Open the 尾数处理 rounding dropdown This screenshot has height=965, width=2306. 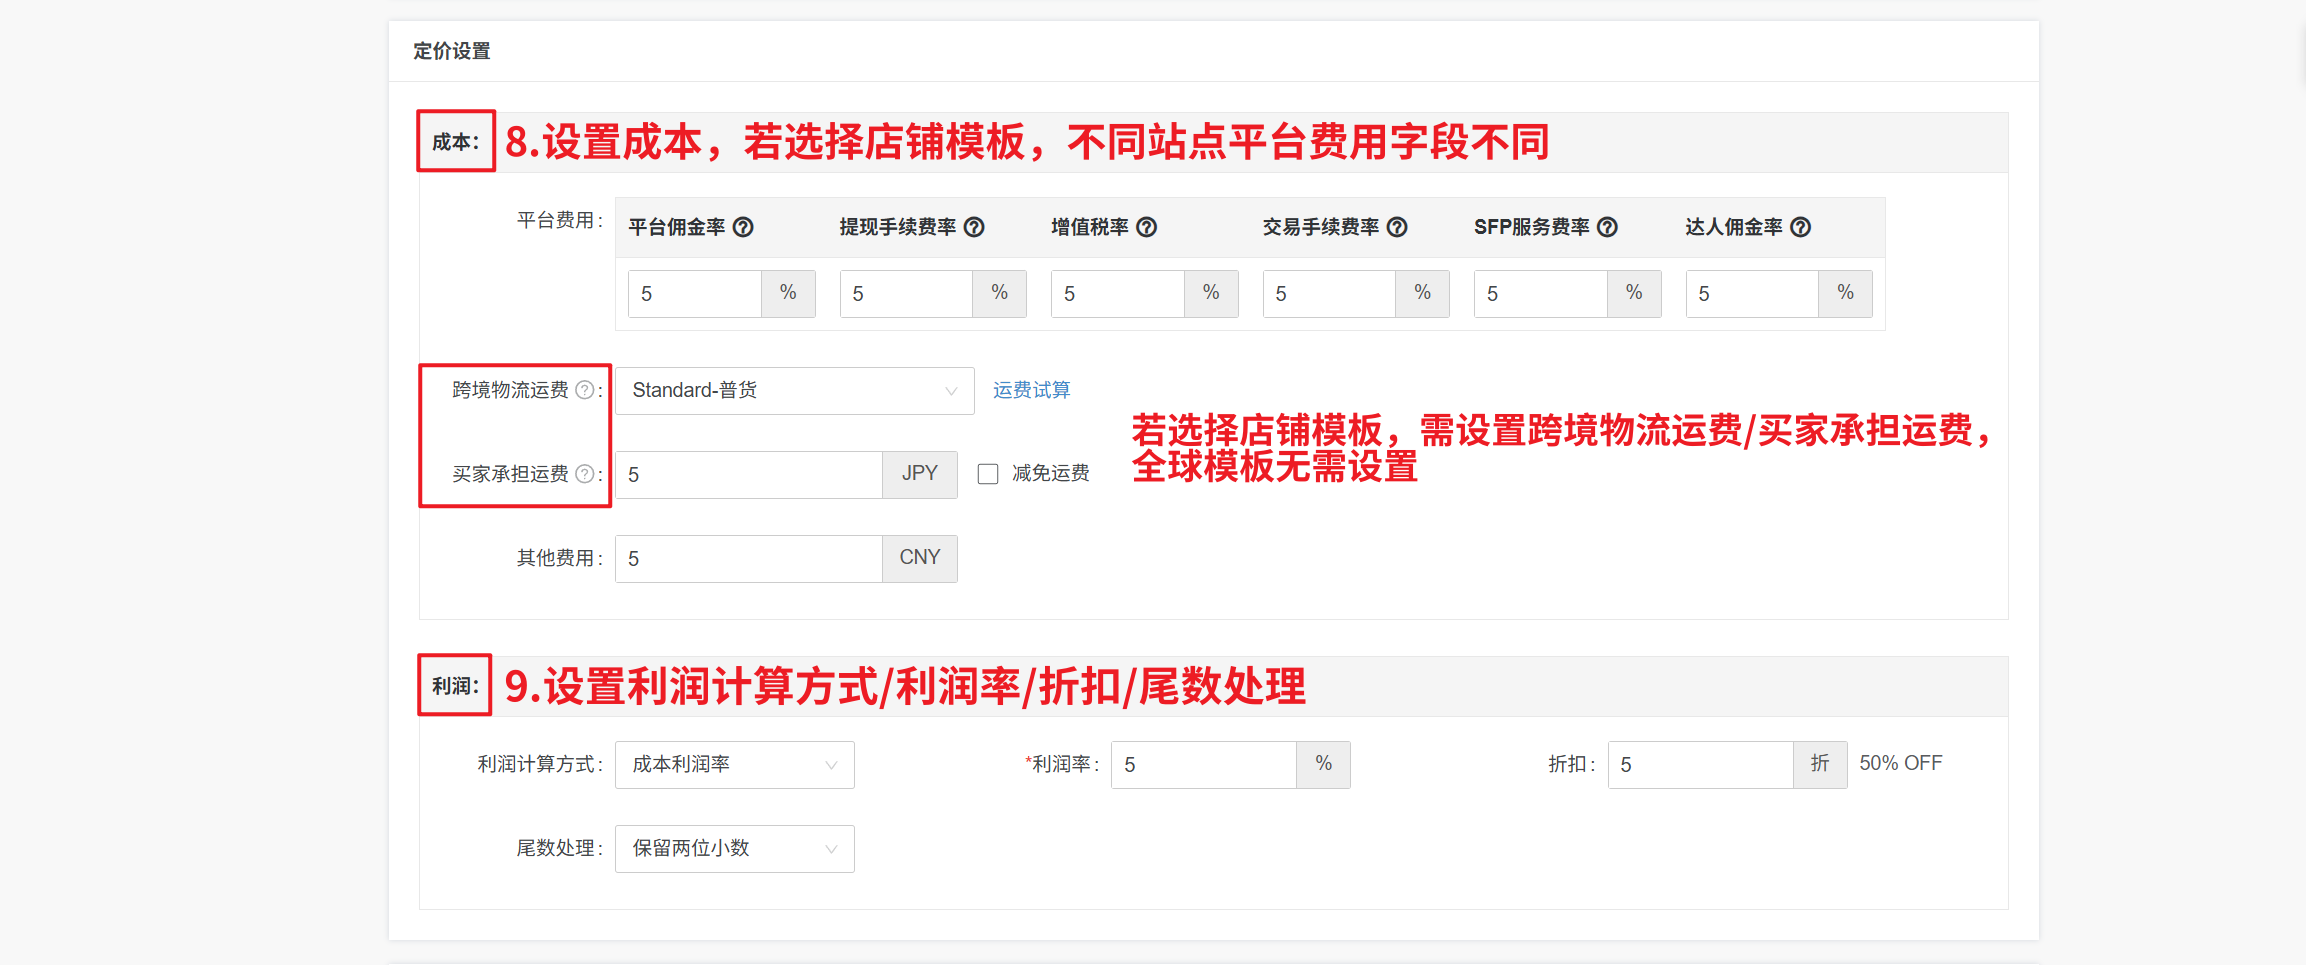point(734,849)
